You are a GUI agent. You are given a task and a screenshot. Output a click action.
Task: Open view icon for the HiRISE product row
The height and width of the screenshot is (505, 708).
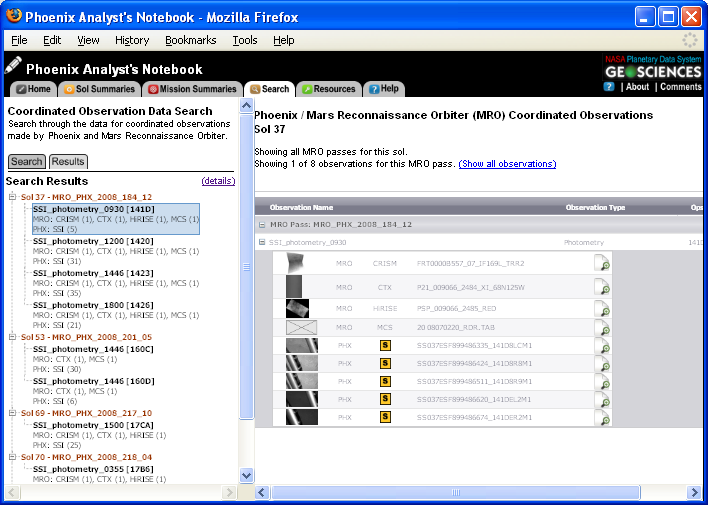(602, 308)
